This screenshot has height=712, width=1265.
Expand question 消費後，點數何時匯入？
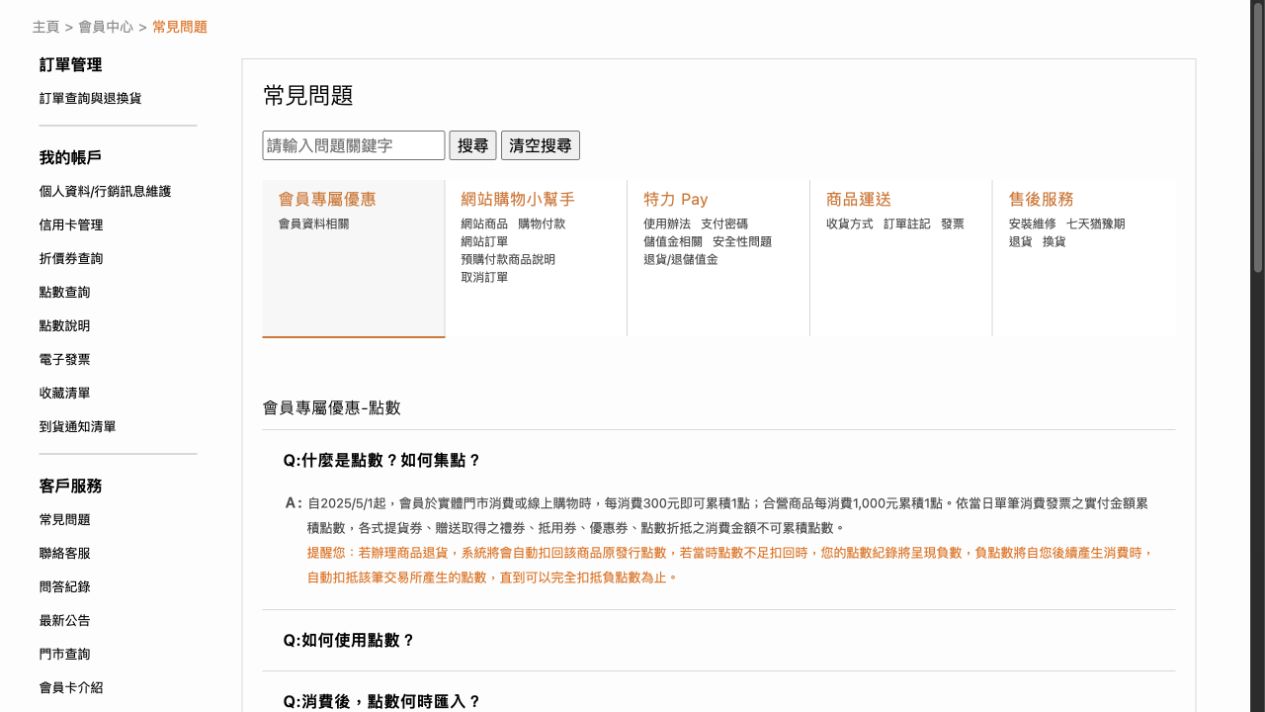pyautogui.click(x=382, y=701)
